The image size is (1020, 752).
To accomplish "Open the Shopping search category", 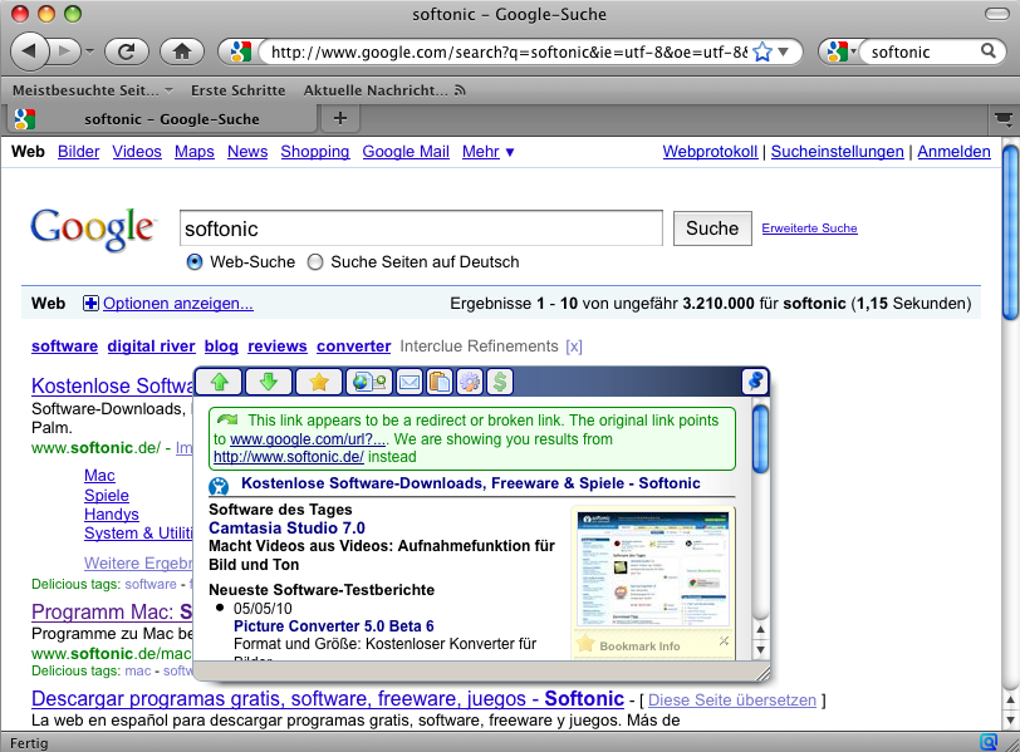I will 315,152.
